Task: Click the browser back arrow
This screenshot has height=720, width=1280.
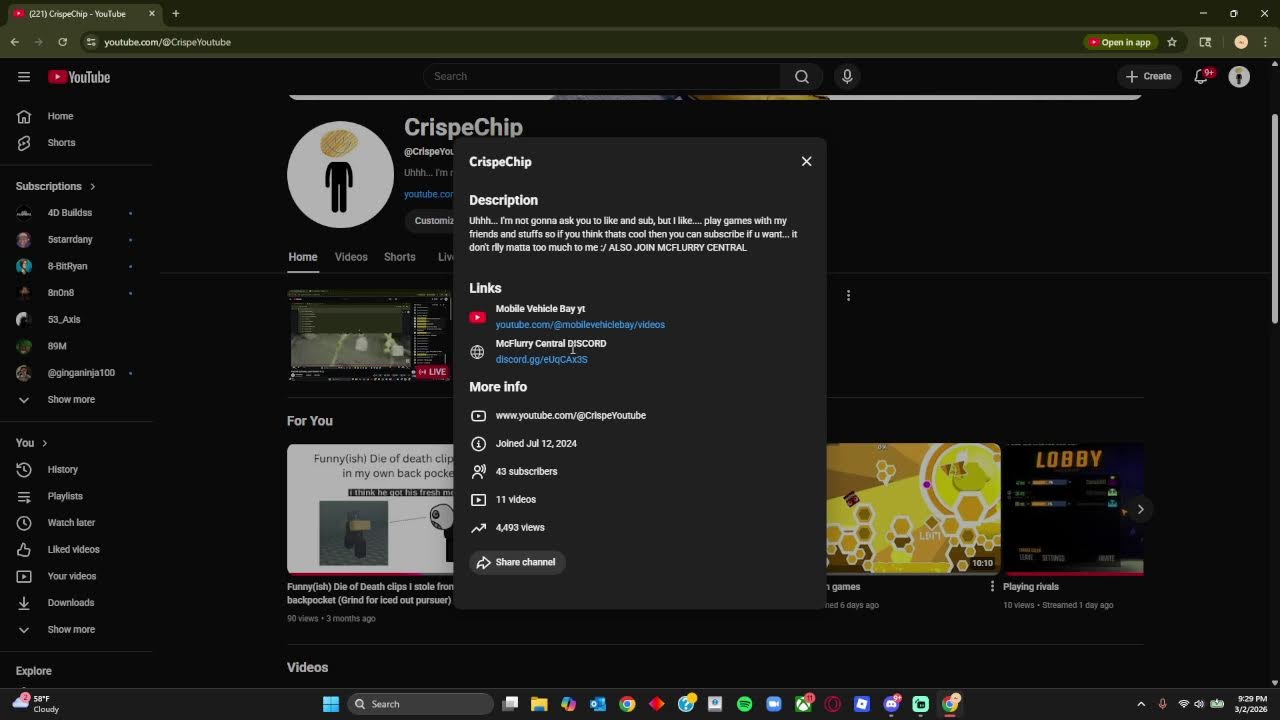Action: [x=15, y=42]
